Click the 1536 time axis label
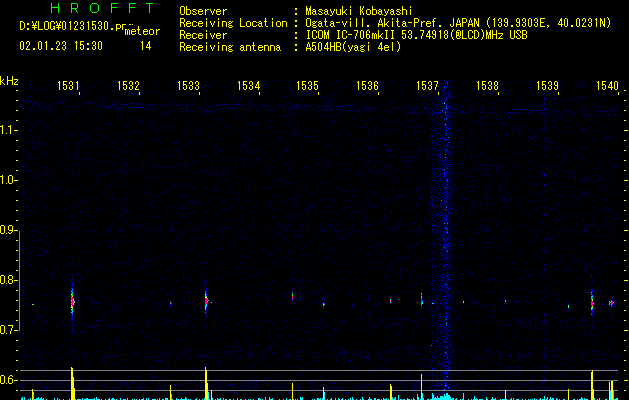Viewport: 629px width, 400px height. [367, 85]
